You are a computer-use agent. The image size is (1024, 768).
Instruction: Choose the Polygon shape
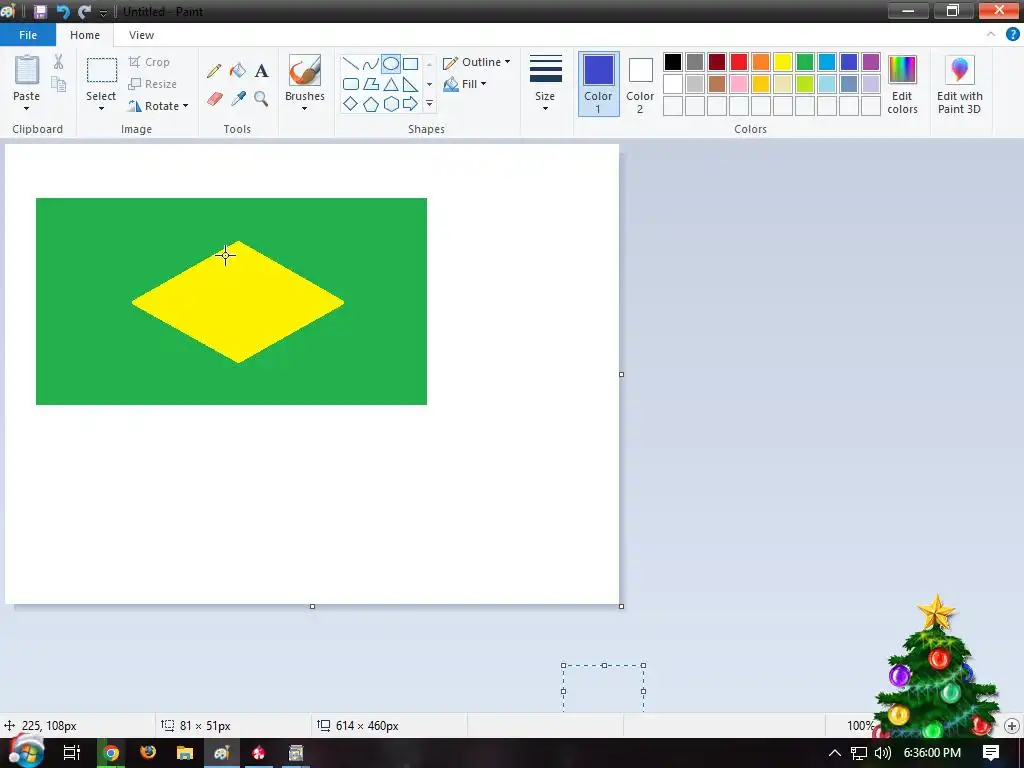pos(370,84)
